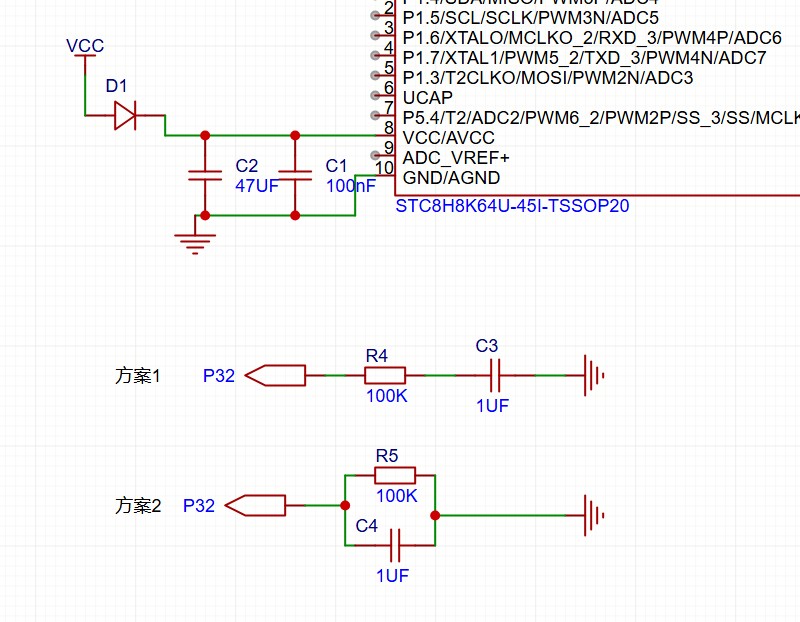Select the D1 diode symbol

coord(125,116)
